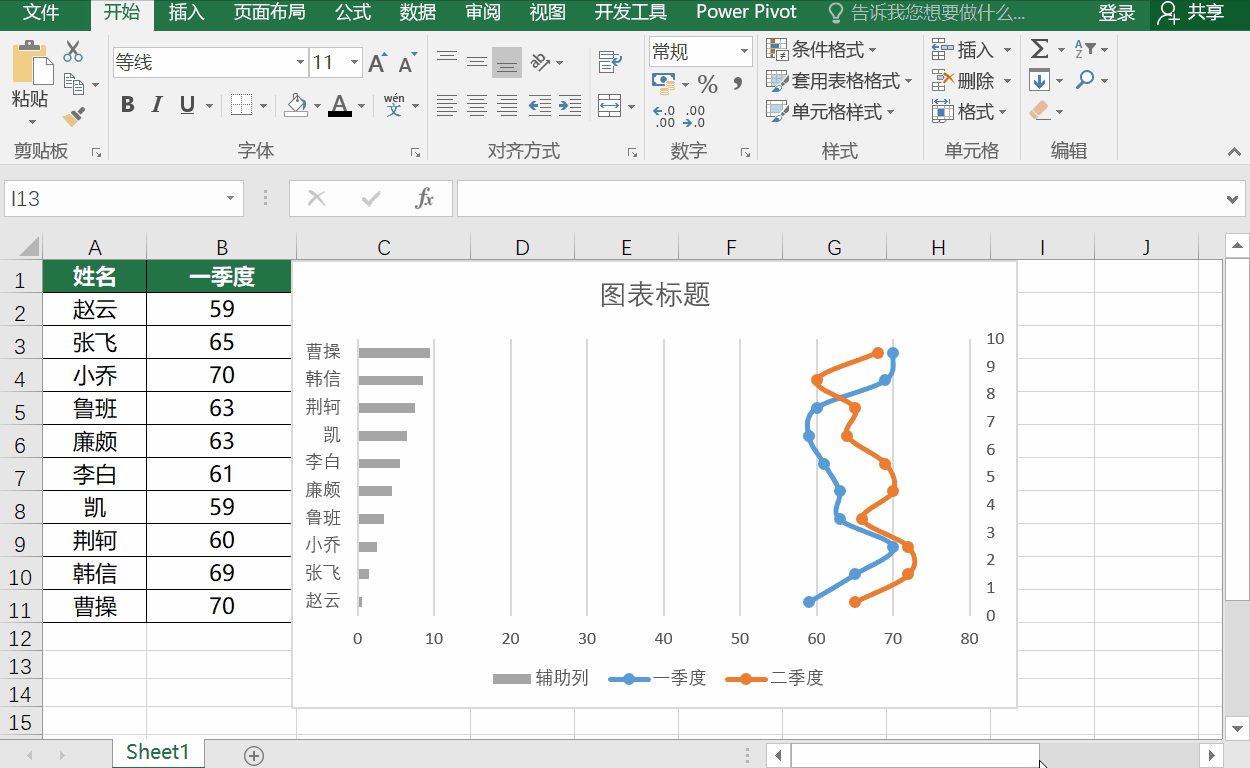Screen dimensions: 1250x768
Task: Open the Name Box dropdown arrow
Action: coord(231,198)
